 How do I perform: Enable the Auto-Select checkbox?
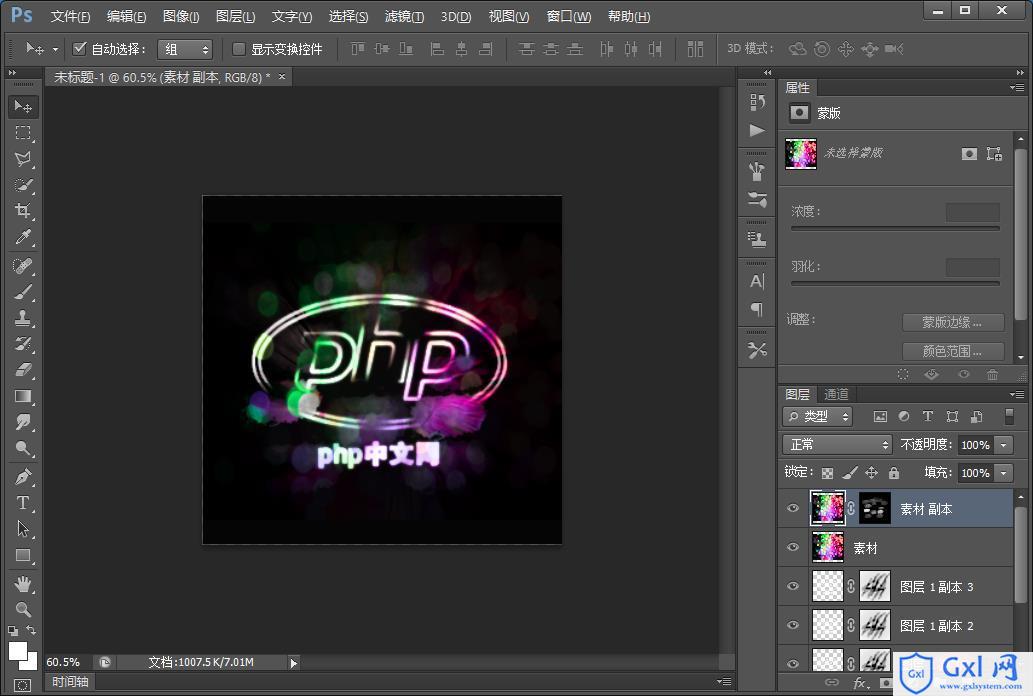pyautogui.click(x=80, y=48)
